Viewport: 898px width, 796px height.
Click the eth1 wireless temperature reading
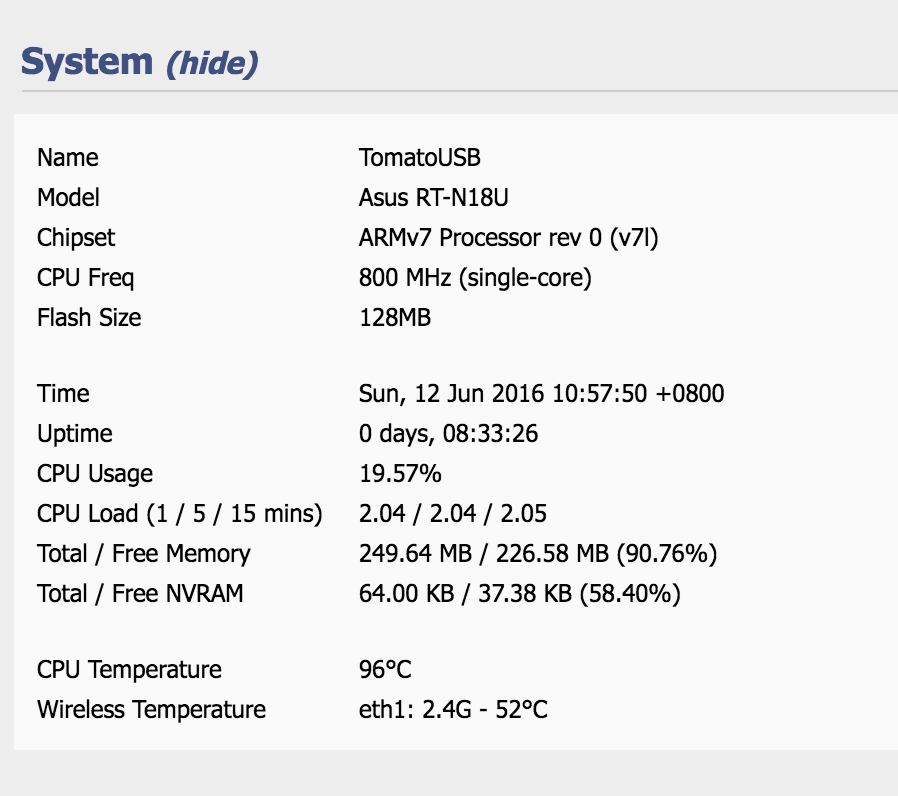coord(453,710)
